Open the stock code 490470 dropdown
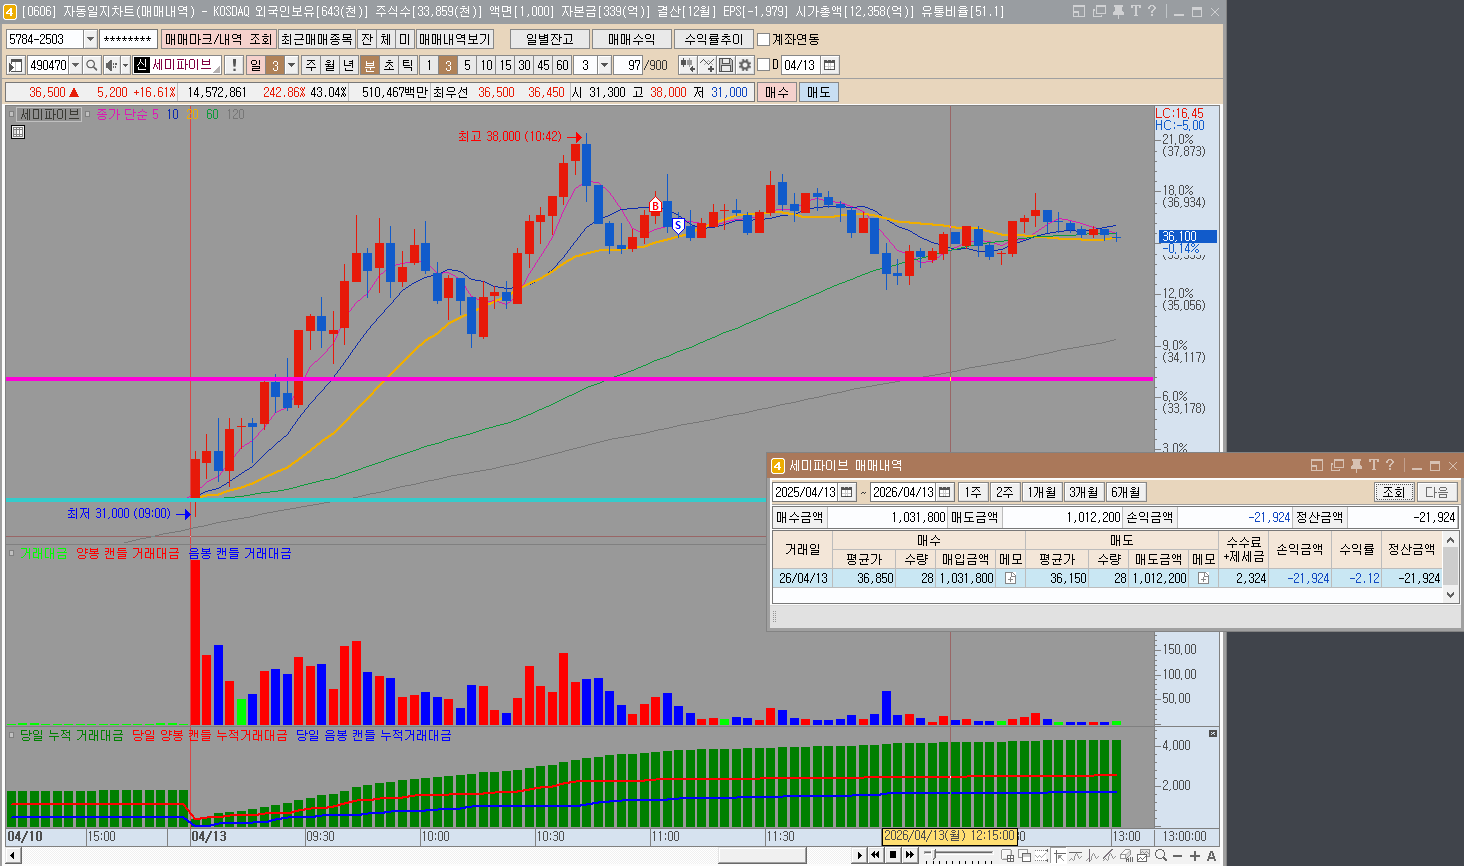The image size is (1464, 866). pyautogui.click(x=75, y=65)
